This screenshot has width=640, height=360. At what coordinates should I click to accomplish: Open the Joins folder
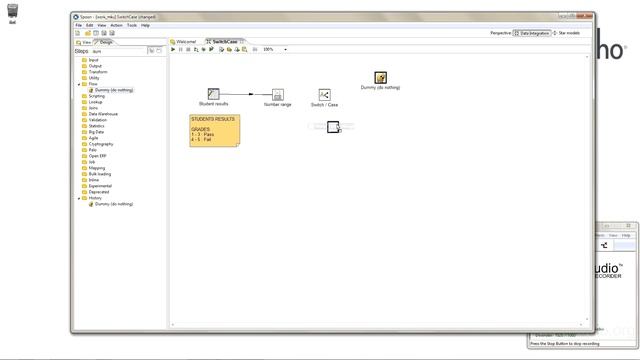tap(90, 108)
